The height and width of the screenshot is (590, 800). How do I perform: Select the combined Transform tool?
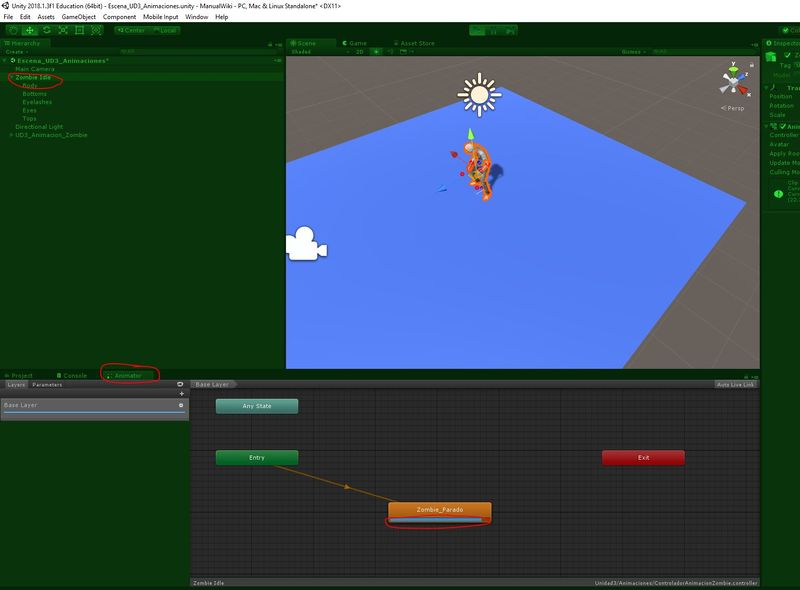[x=96, y=31]
